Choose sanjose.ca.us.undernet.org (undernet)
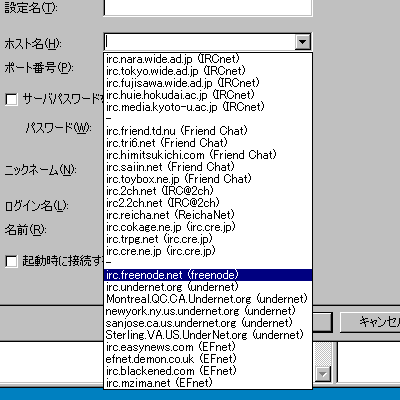 [x=208, y=323]
